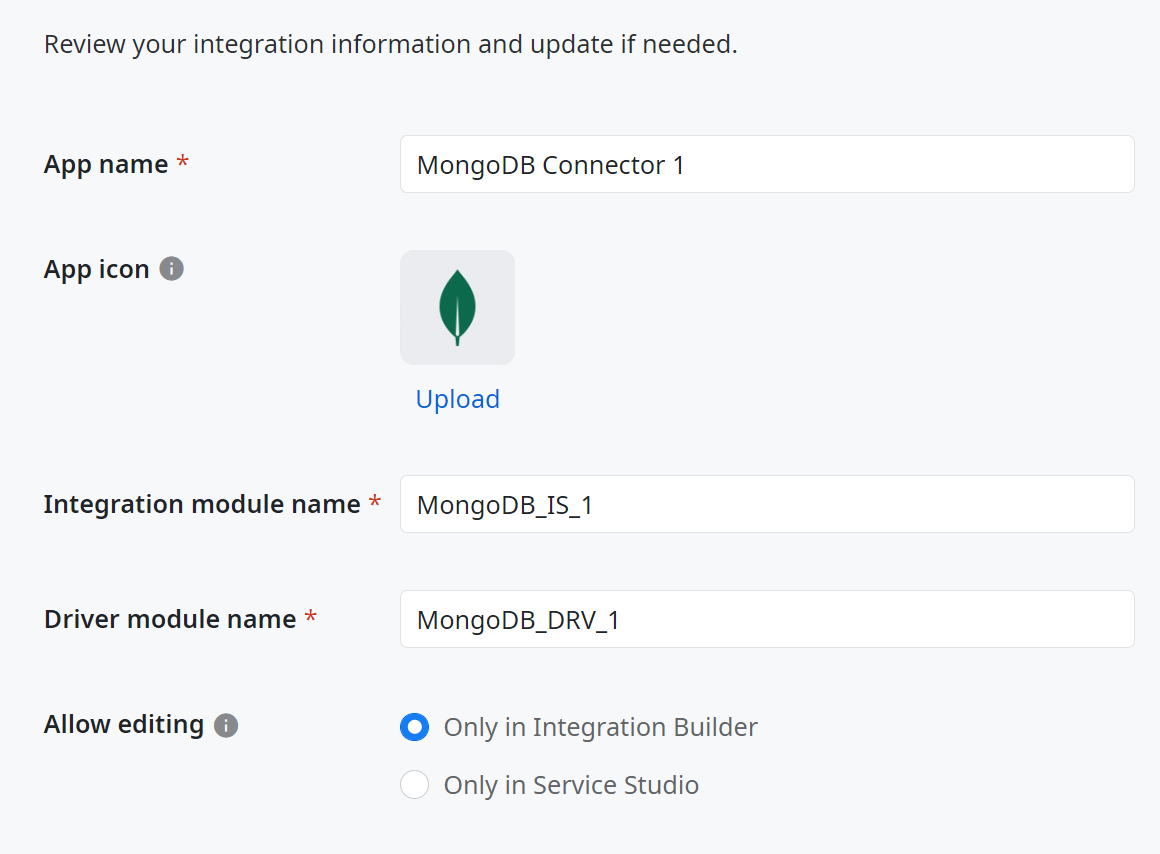
Task: Open the App icon info tooltip icon
Action: tap(172, 269)
